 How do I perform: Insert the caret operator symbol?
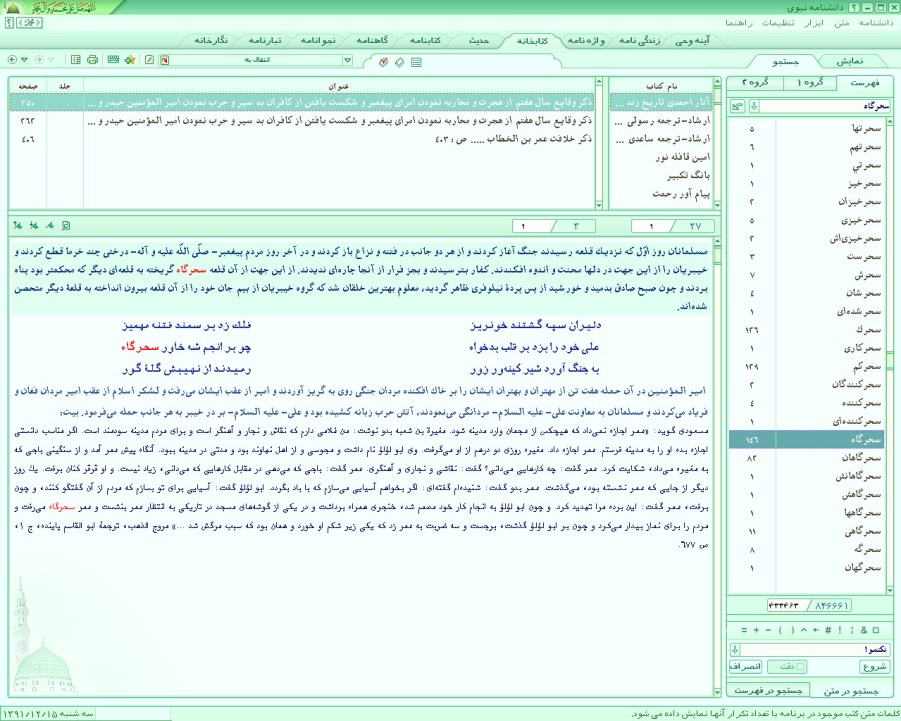coord(804,630)
